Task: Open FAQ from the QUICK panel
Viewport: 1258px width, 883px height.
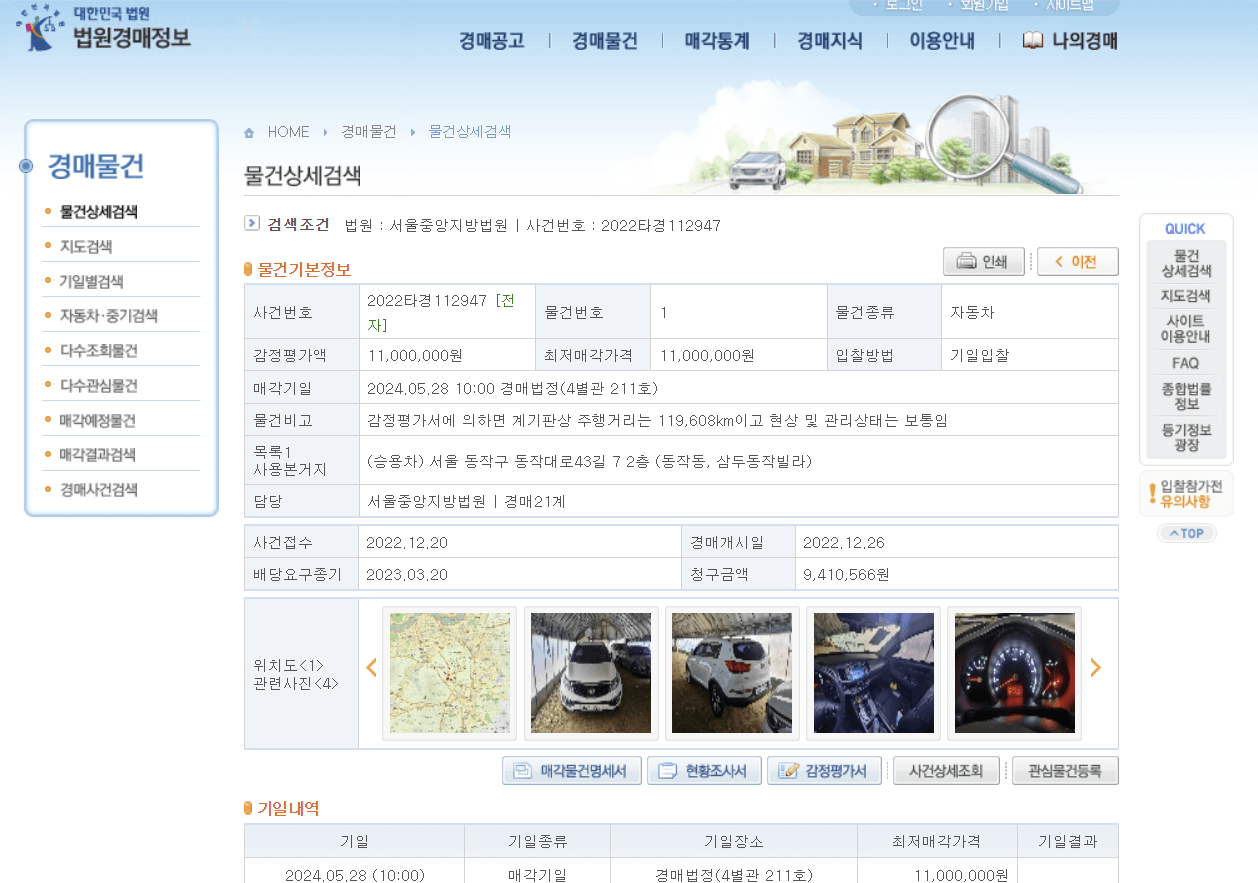Action: (1185, 363)
